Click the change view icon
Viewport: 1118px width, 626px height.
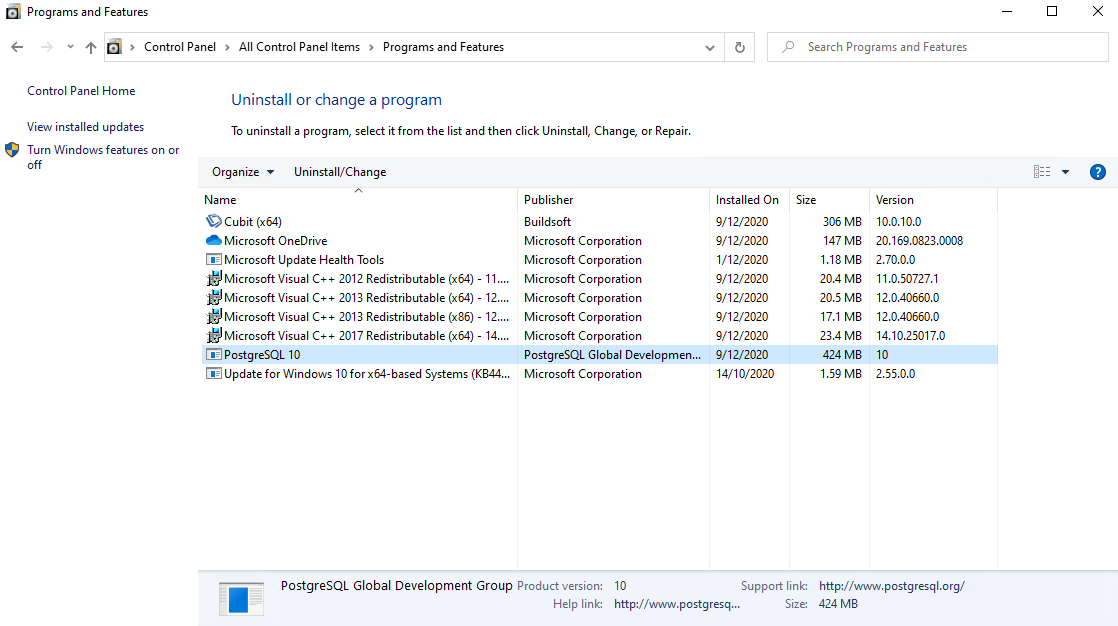click(1042, 172)
